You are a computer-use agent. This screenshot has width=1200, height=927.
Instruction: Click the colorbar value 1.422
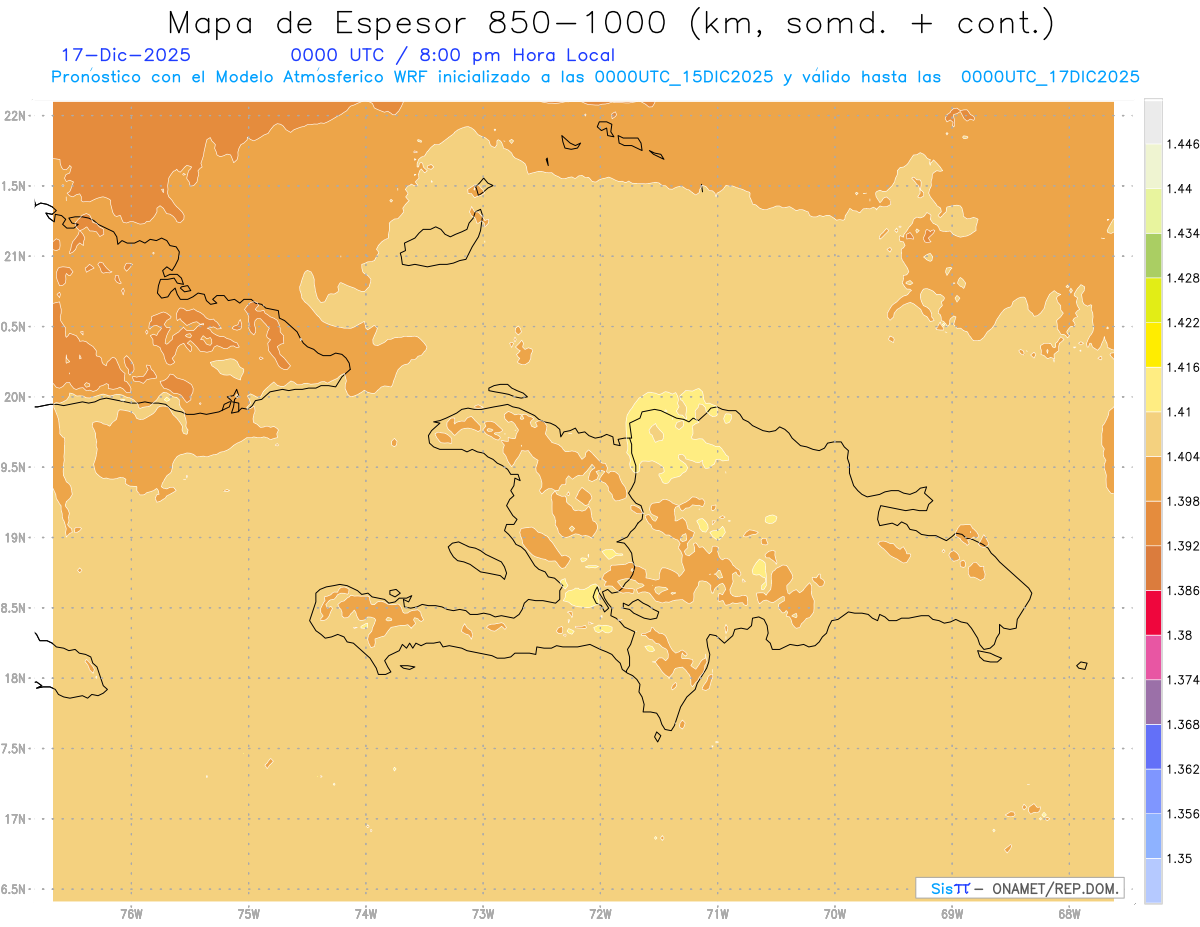click(1183, 323)
